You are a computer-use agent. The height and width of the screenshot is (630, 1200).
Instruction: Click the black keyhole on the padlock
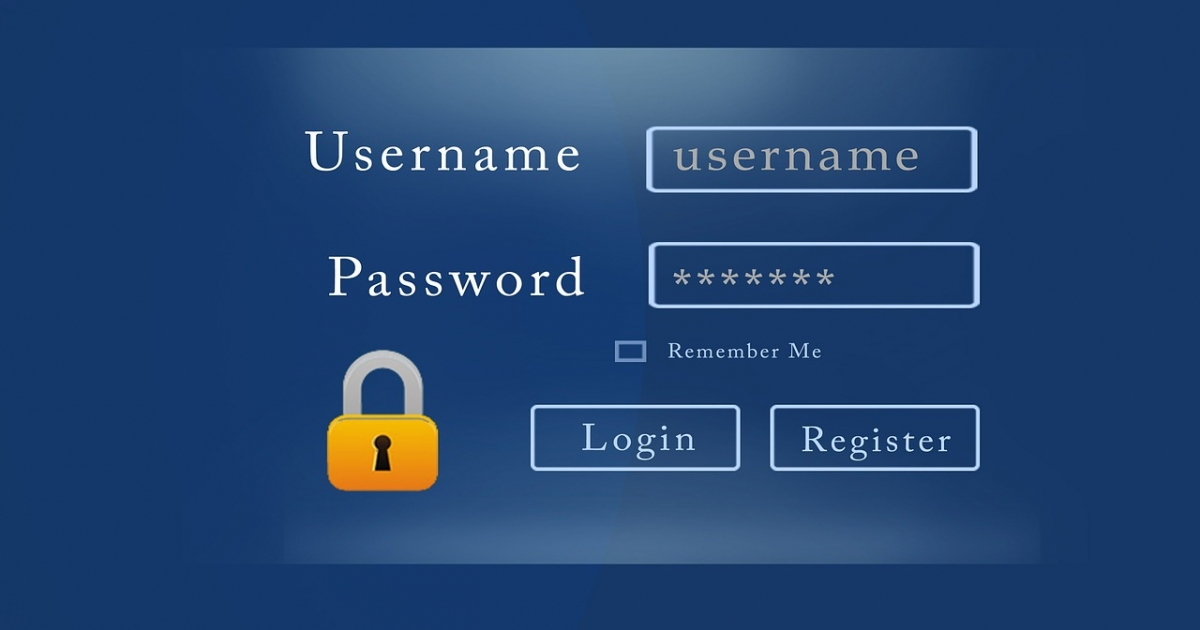tap(383, 452)
